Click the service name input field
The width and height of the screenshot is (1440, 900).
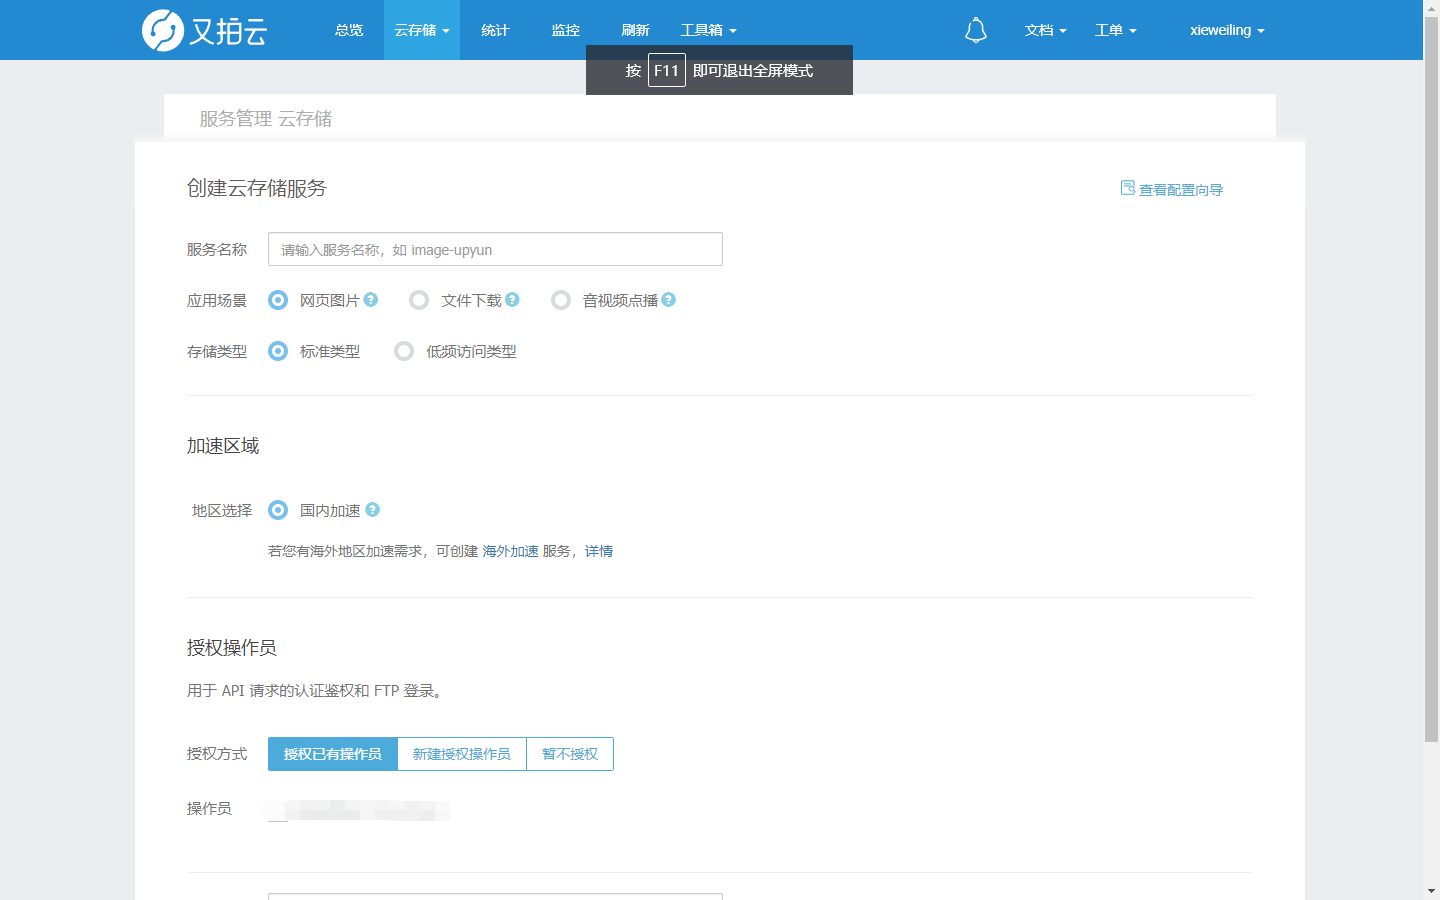[x=494, y=248]
